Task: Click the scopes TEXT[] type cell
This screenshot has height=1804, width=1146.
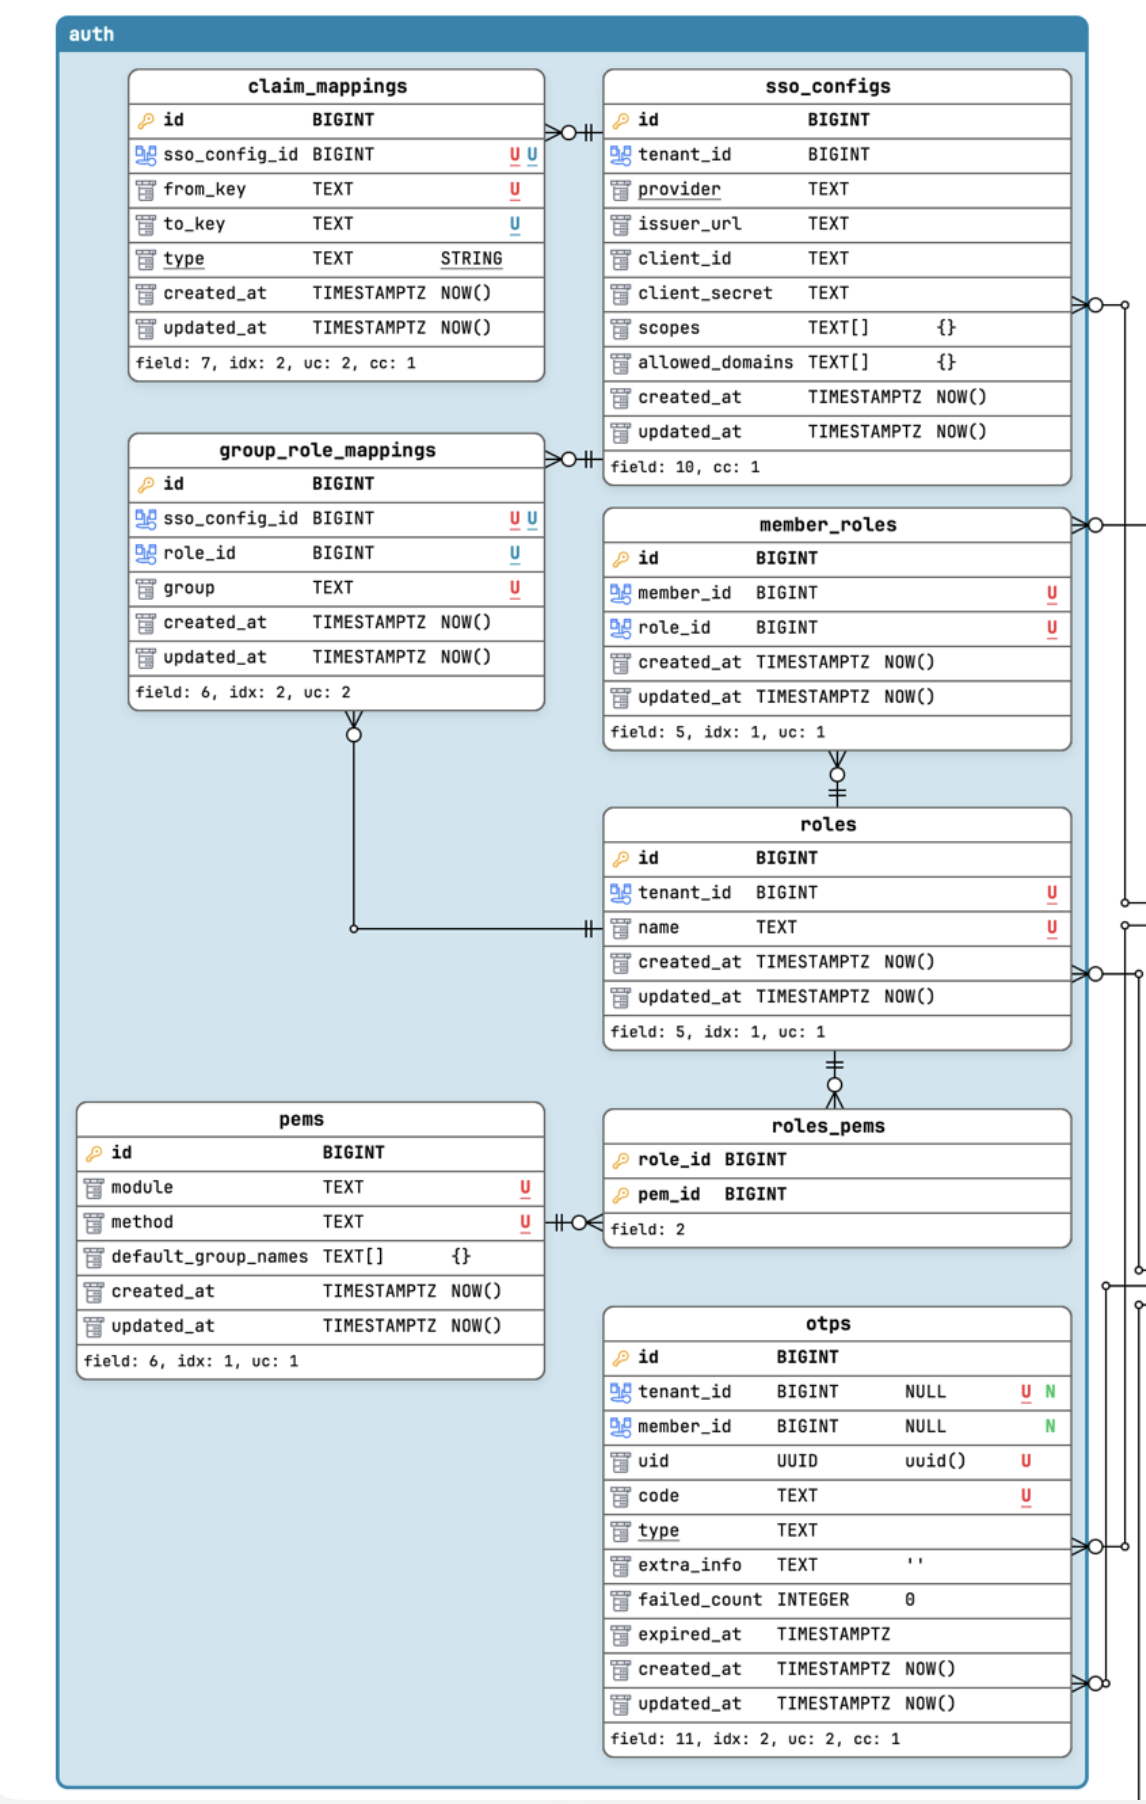Action: [838, 328]
